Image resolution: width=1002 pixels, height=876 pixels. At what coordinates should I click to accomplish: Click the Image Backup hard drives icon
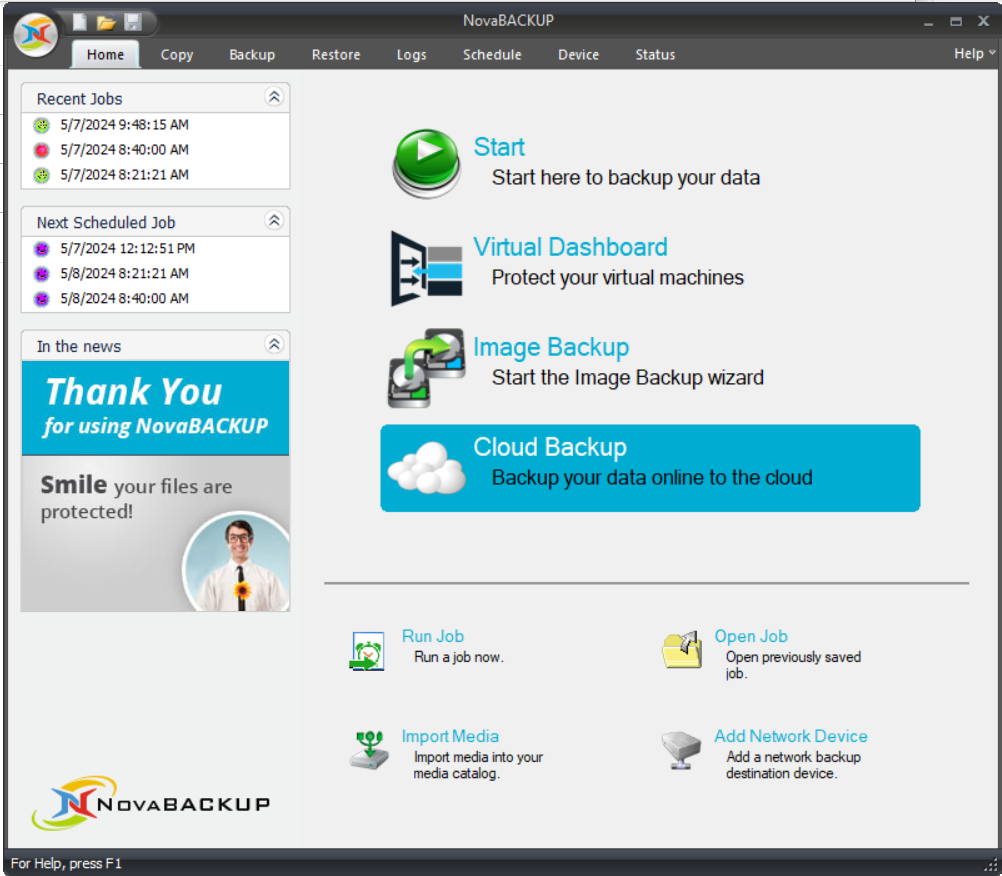pos(426,368)
